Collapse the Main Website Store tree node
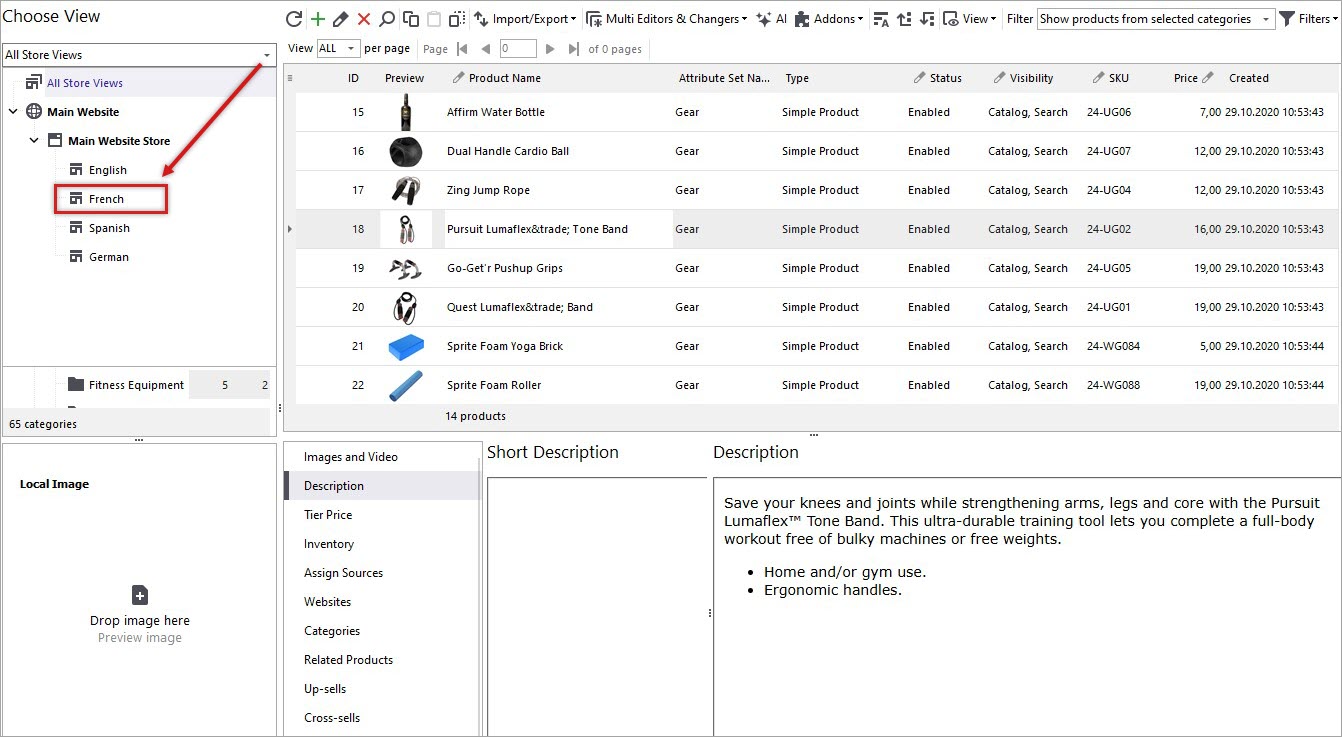The image size is (1342, 737). pyautogui.click(x=34, y=140)
